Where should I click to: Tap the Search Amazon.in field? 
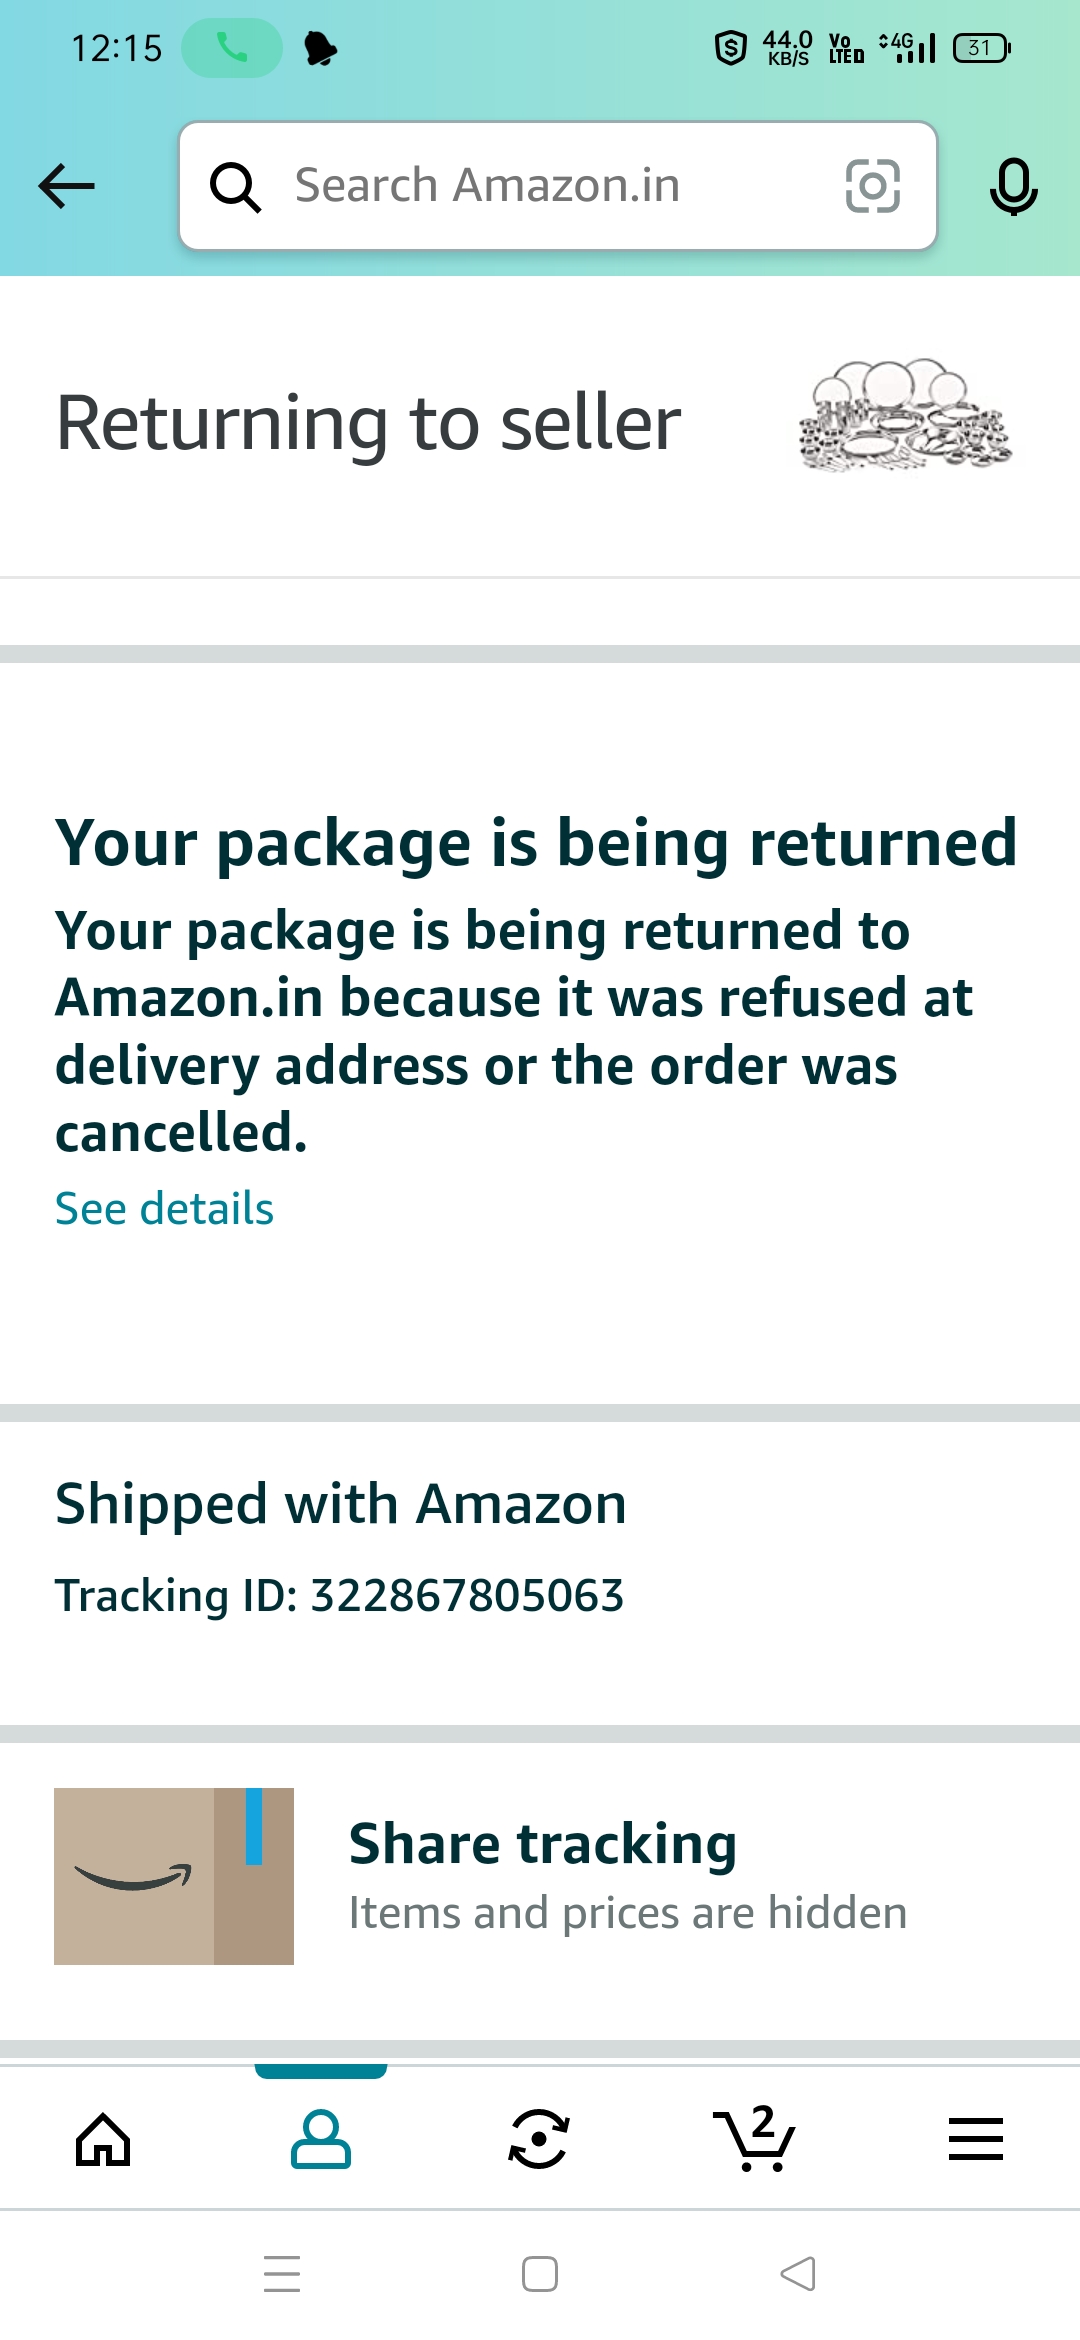[540, 186]
